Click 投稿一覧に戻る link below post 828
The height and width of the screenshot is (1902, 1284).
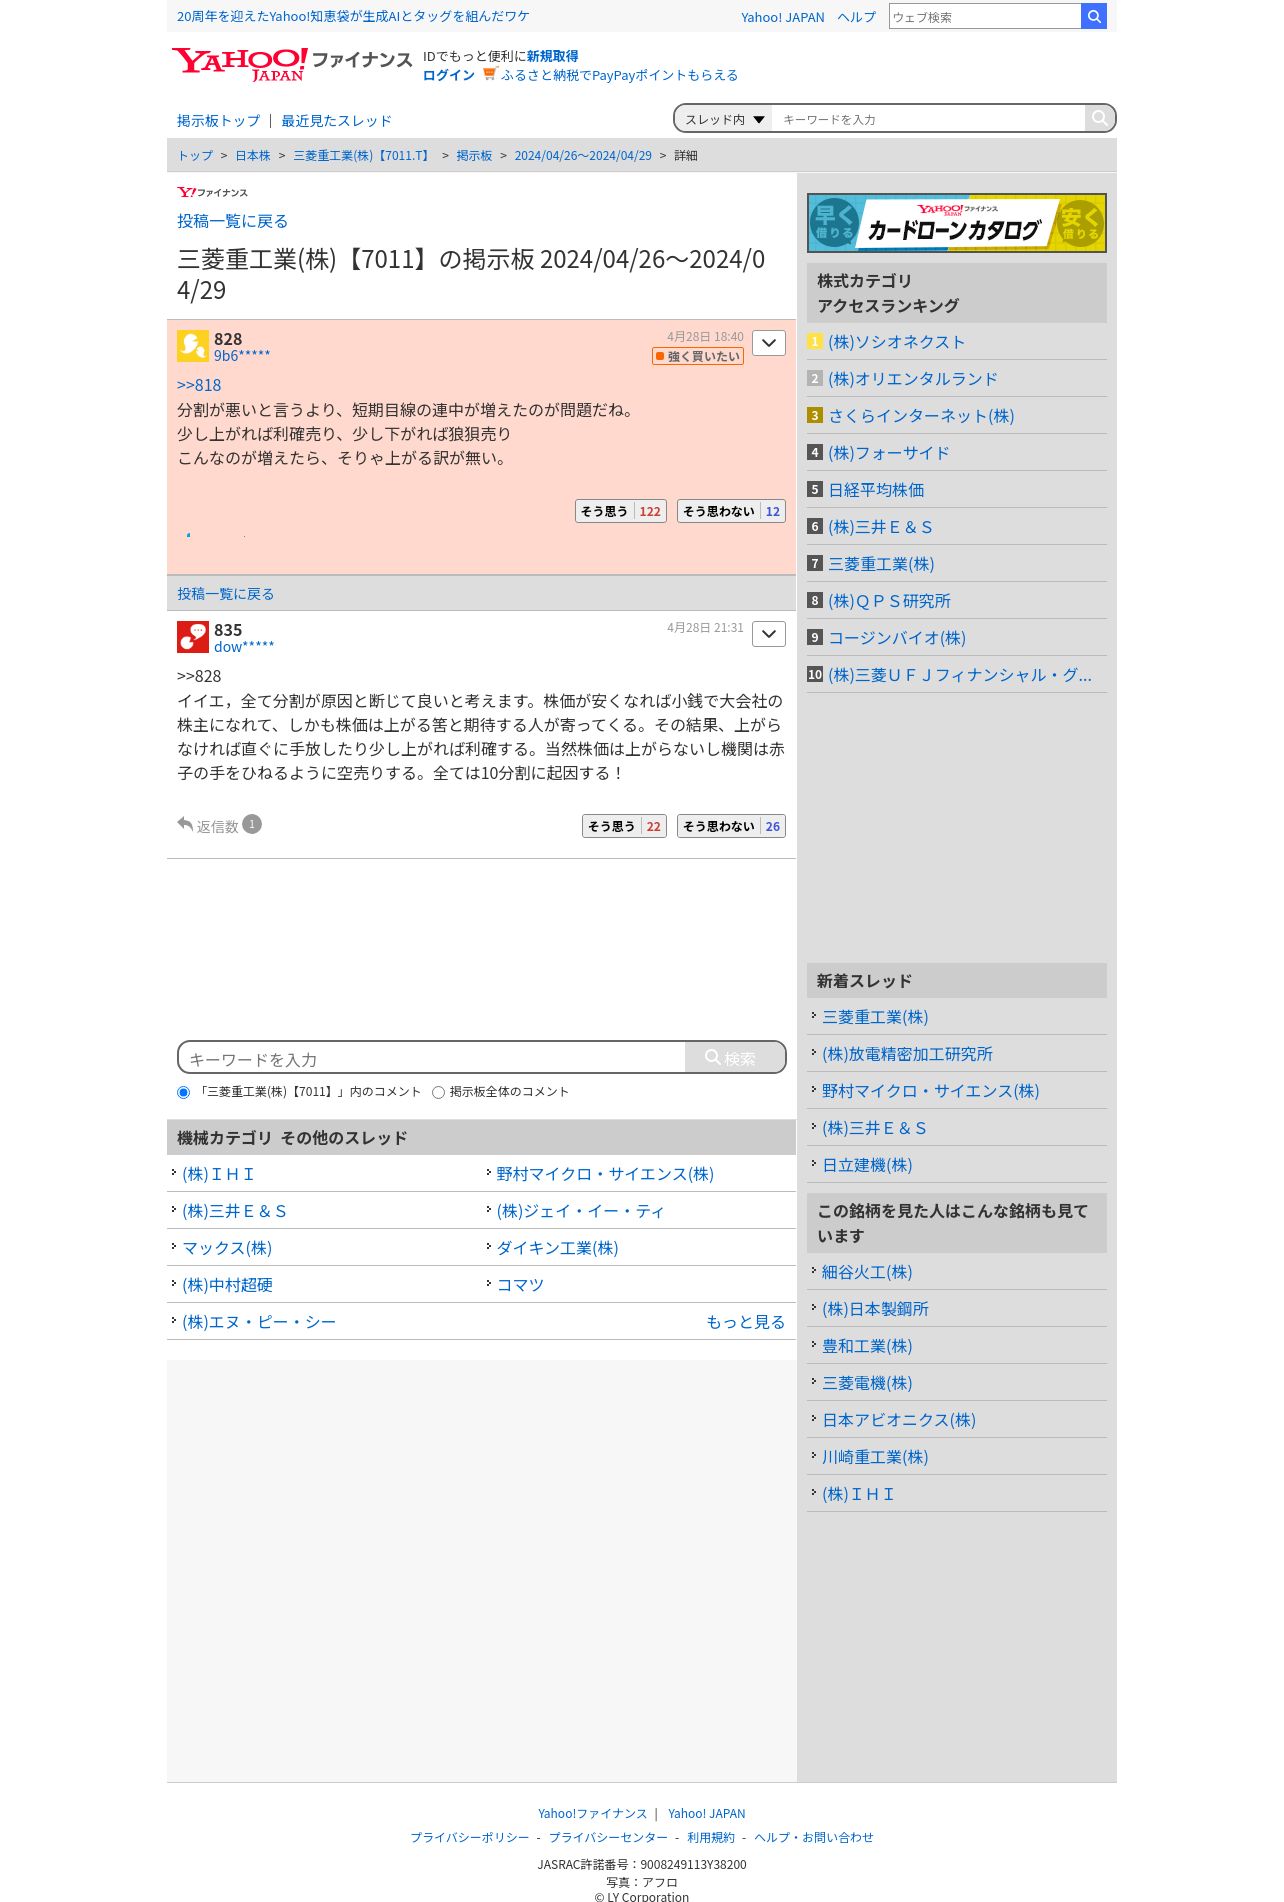pyautogui.click(x=225, y=593)
